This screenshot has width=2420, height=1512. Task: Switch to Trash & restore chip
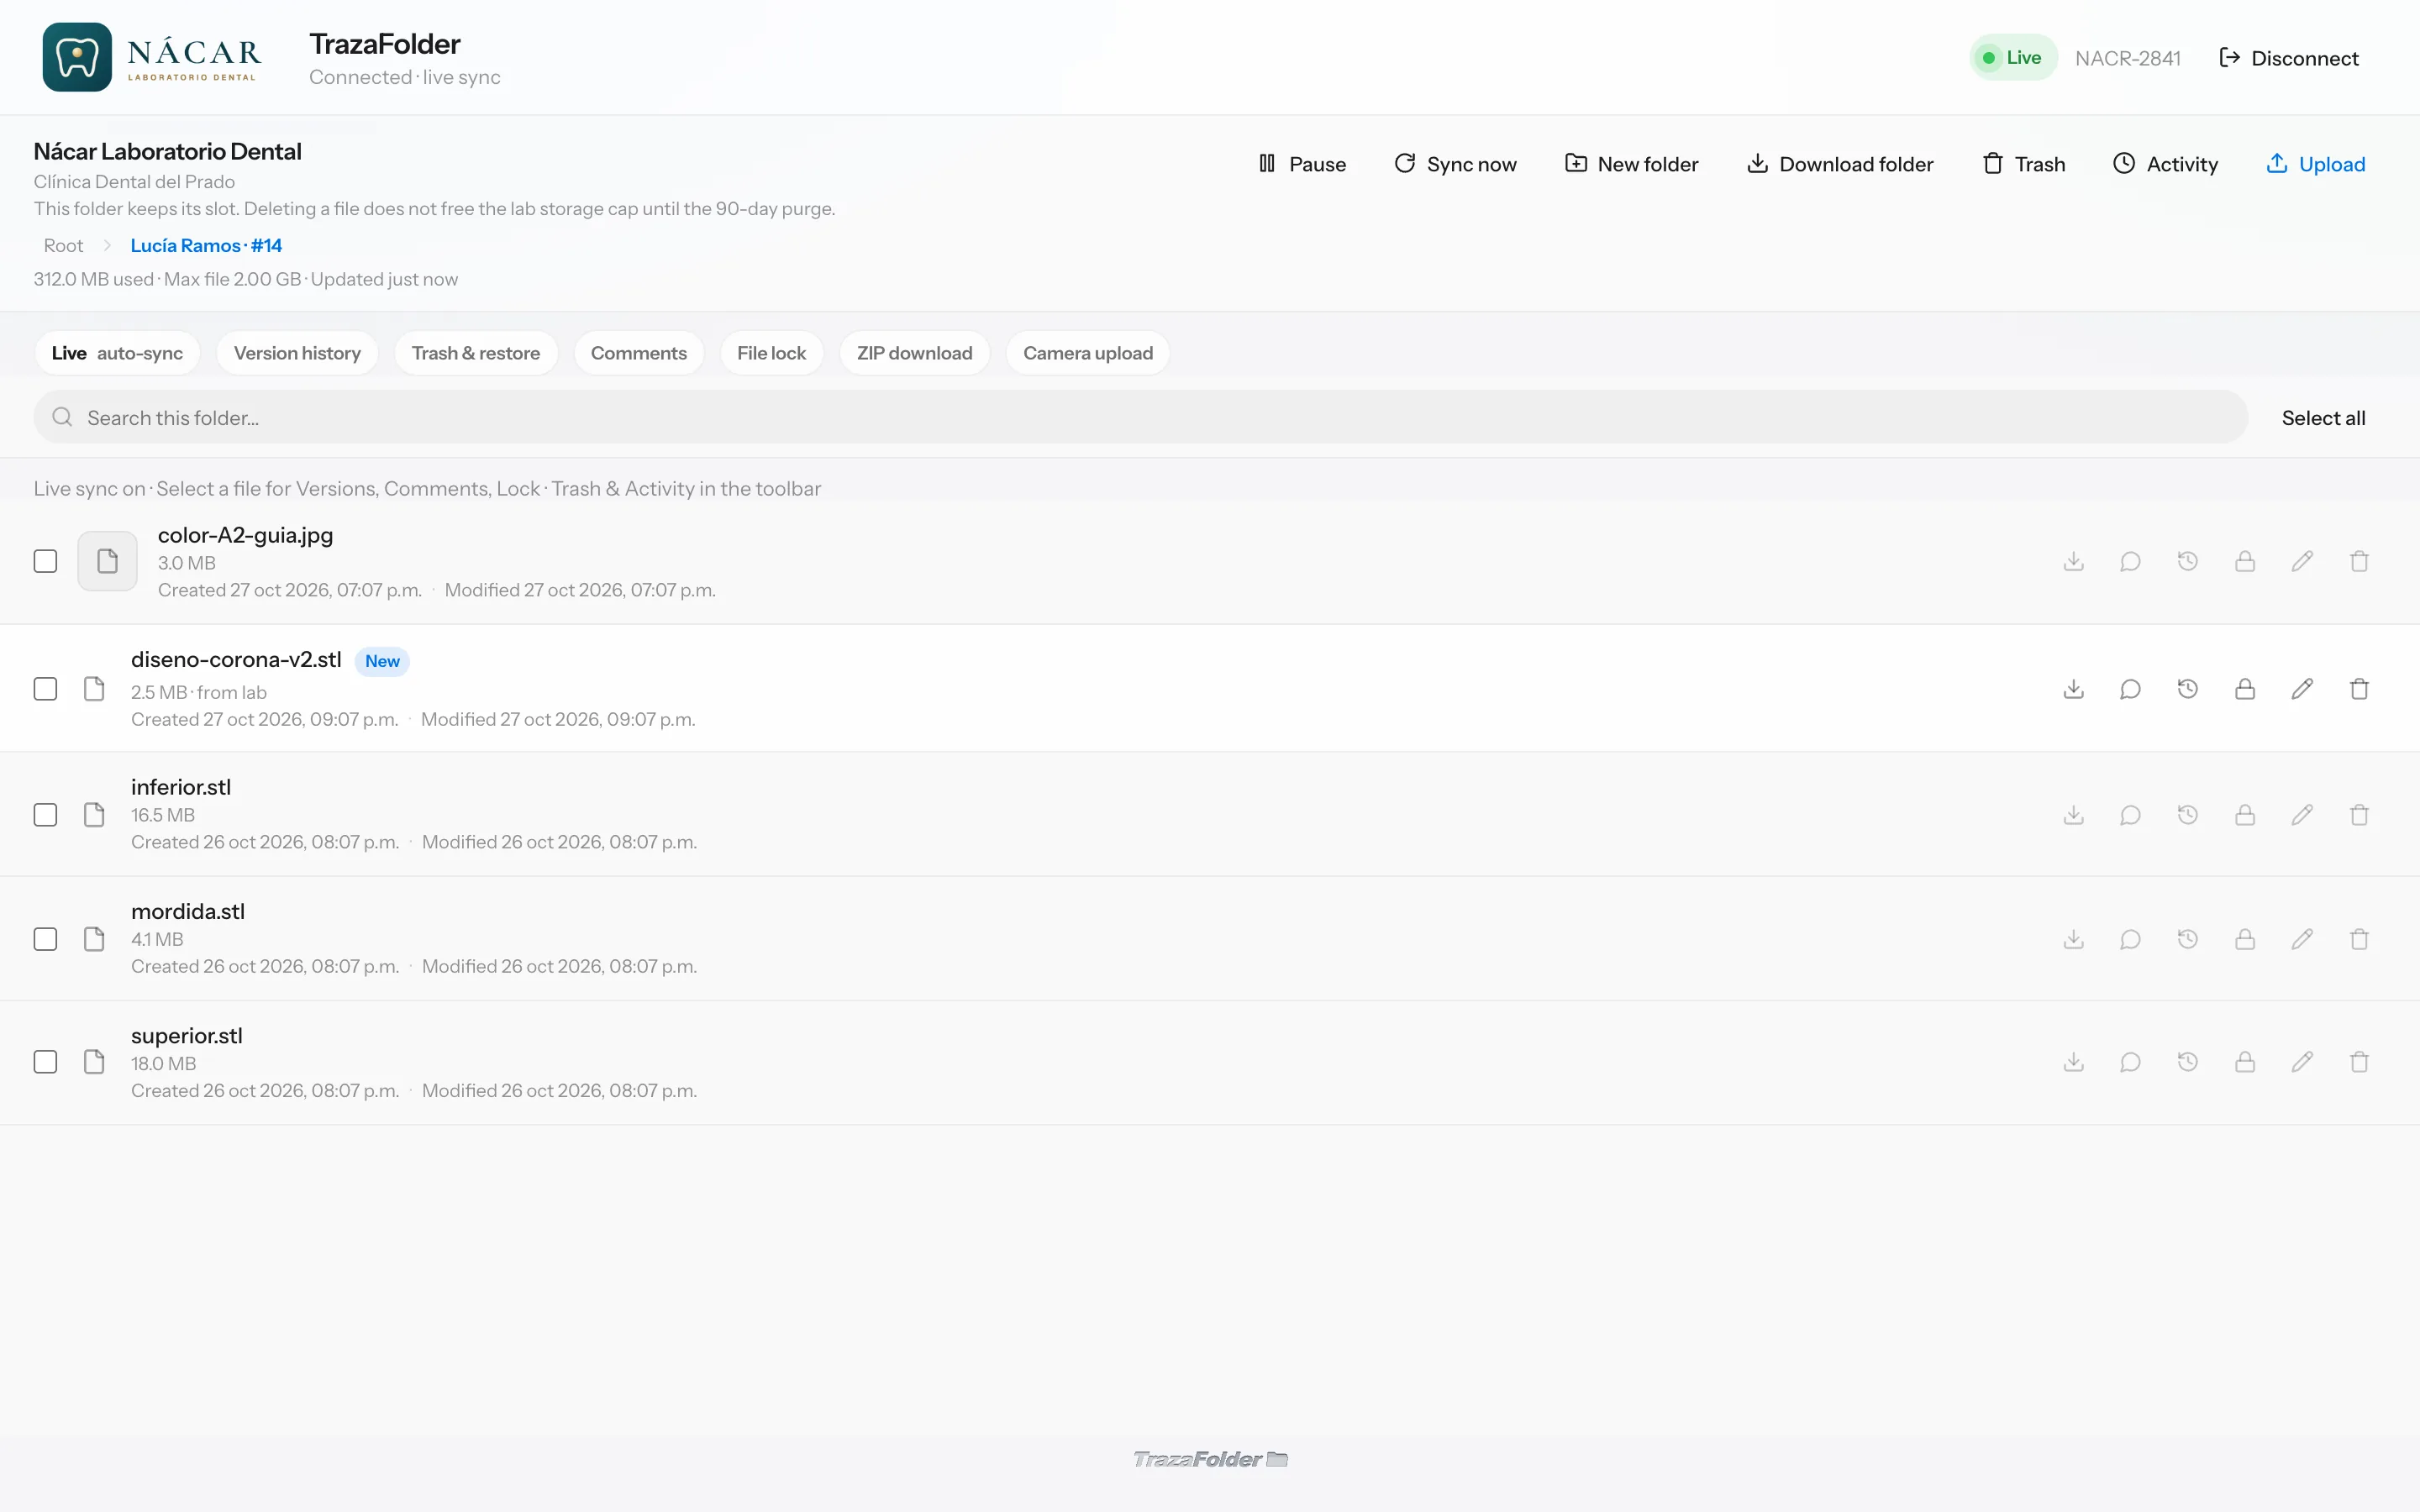pos(476,353)
